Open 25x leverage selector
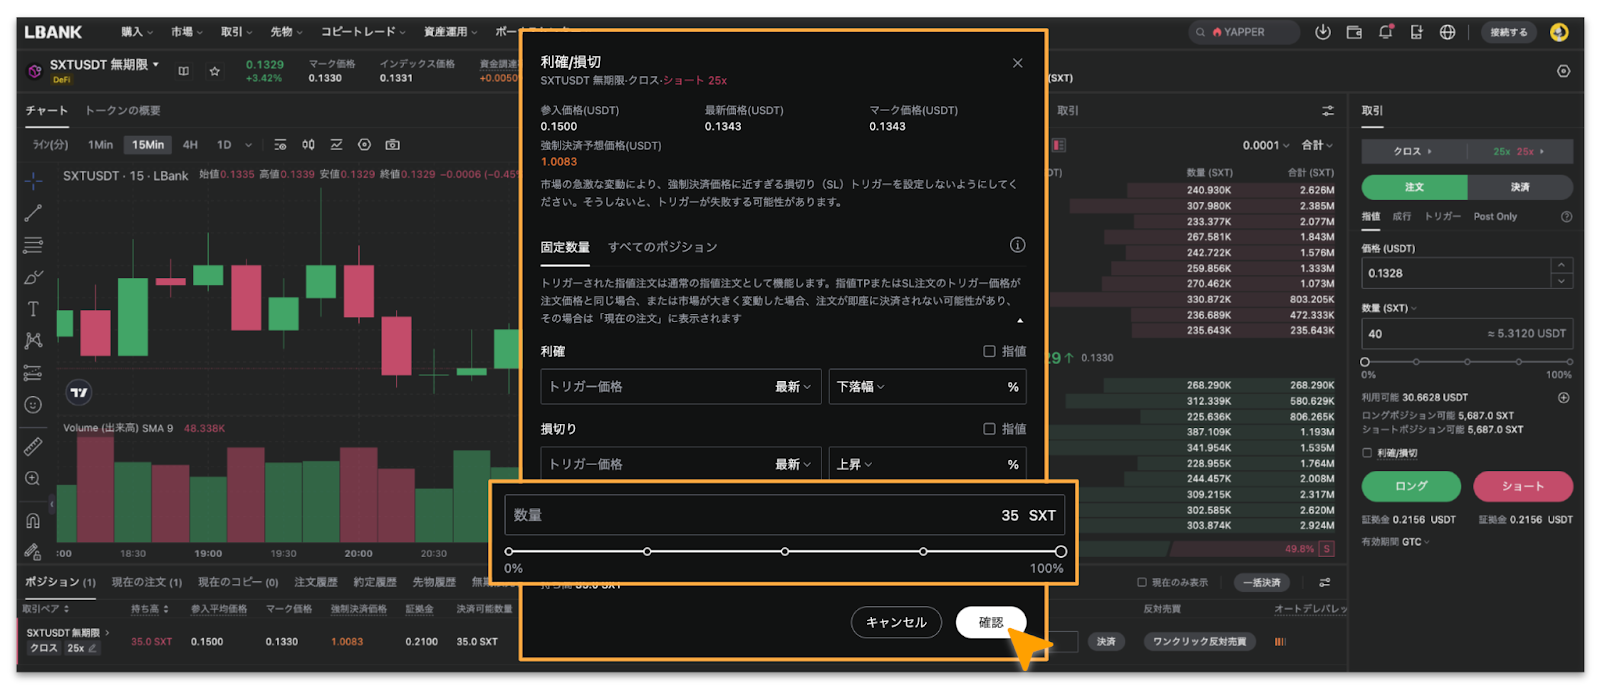Image resolution: width=1600 pixels, height=685 pixels. 1519,151
